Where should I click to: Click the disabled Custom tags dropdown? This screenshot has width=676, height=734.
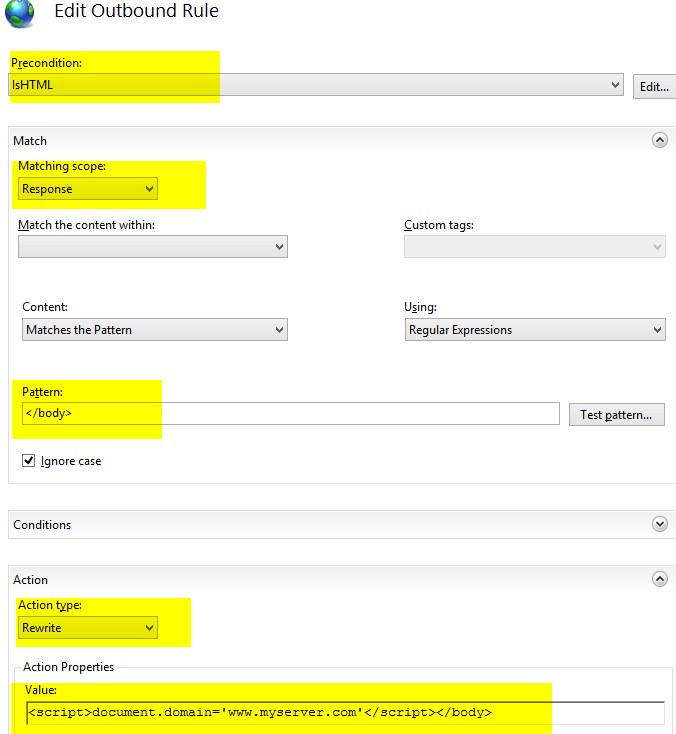[x=535, y=247]
